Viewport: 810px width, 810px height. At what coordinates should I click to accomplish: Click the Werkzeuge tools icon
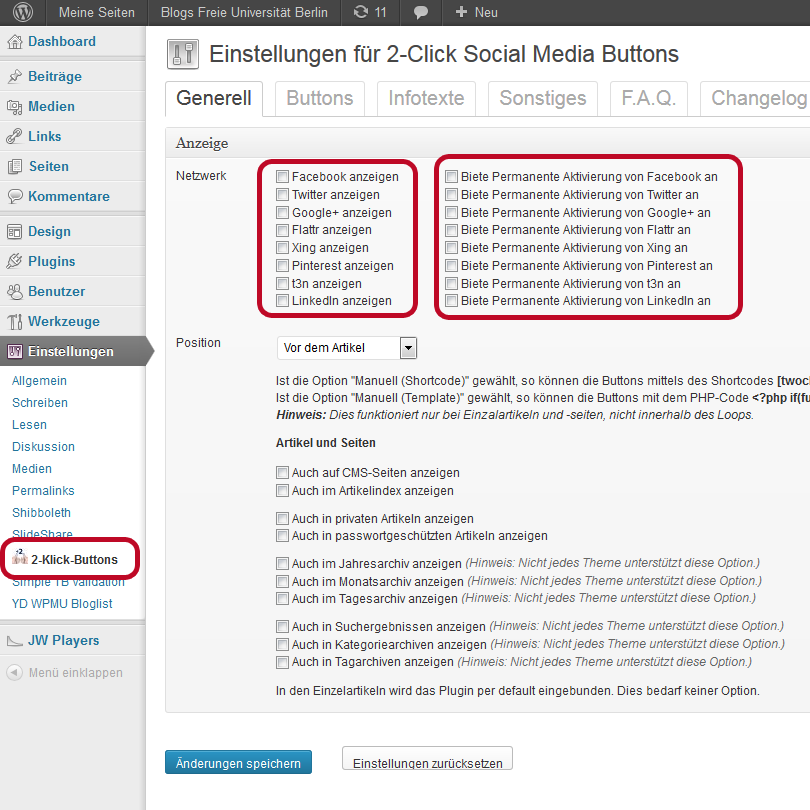click(14, 322)
